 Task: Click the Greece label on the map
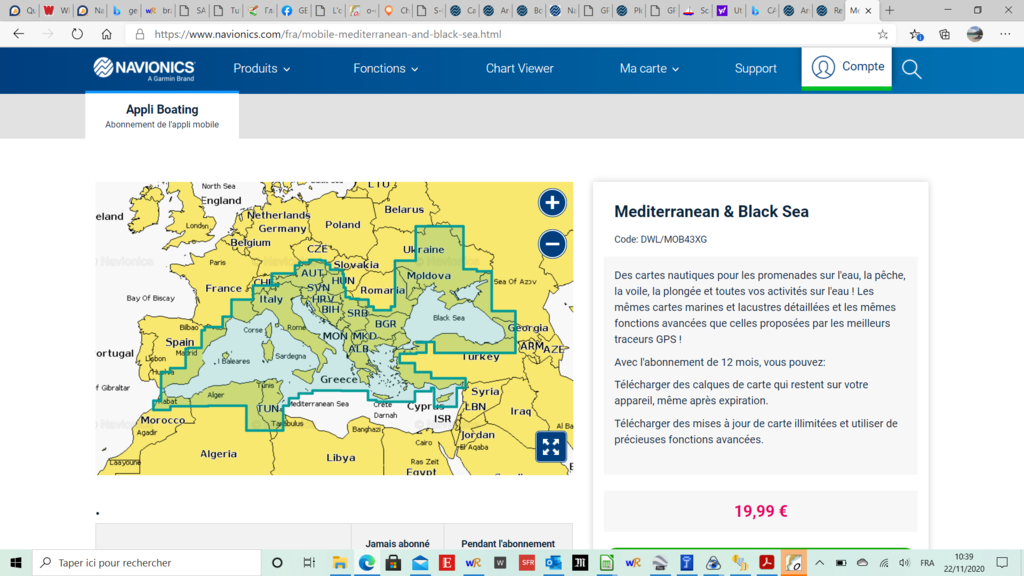(x=339, y=379)
